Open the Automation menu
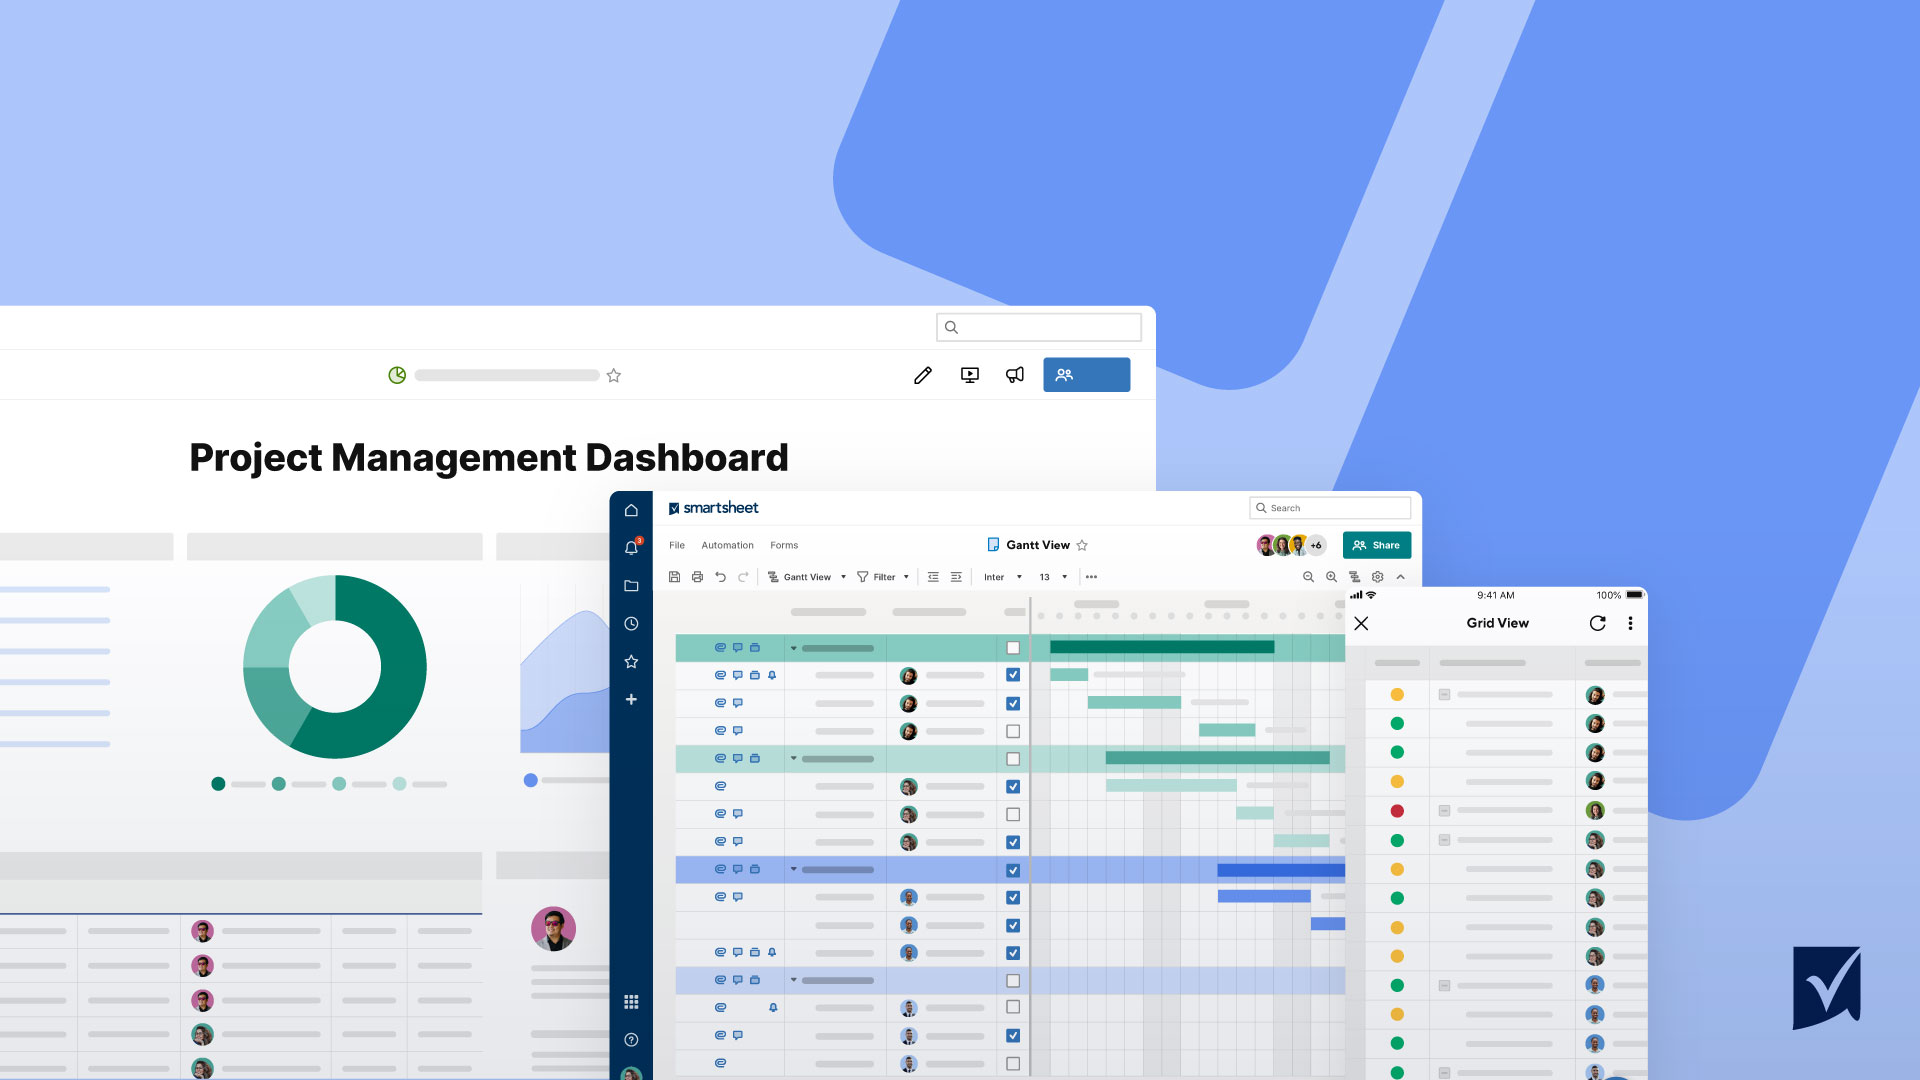The image size is (1920, 1080). tap(727, 545)
